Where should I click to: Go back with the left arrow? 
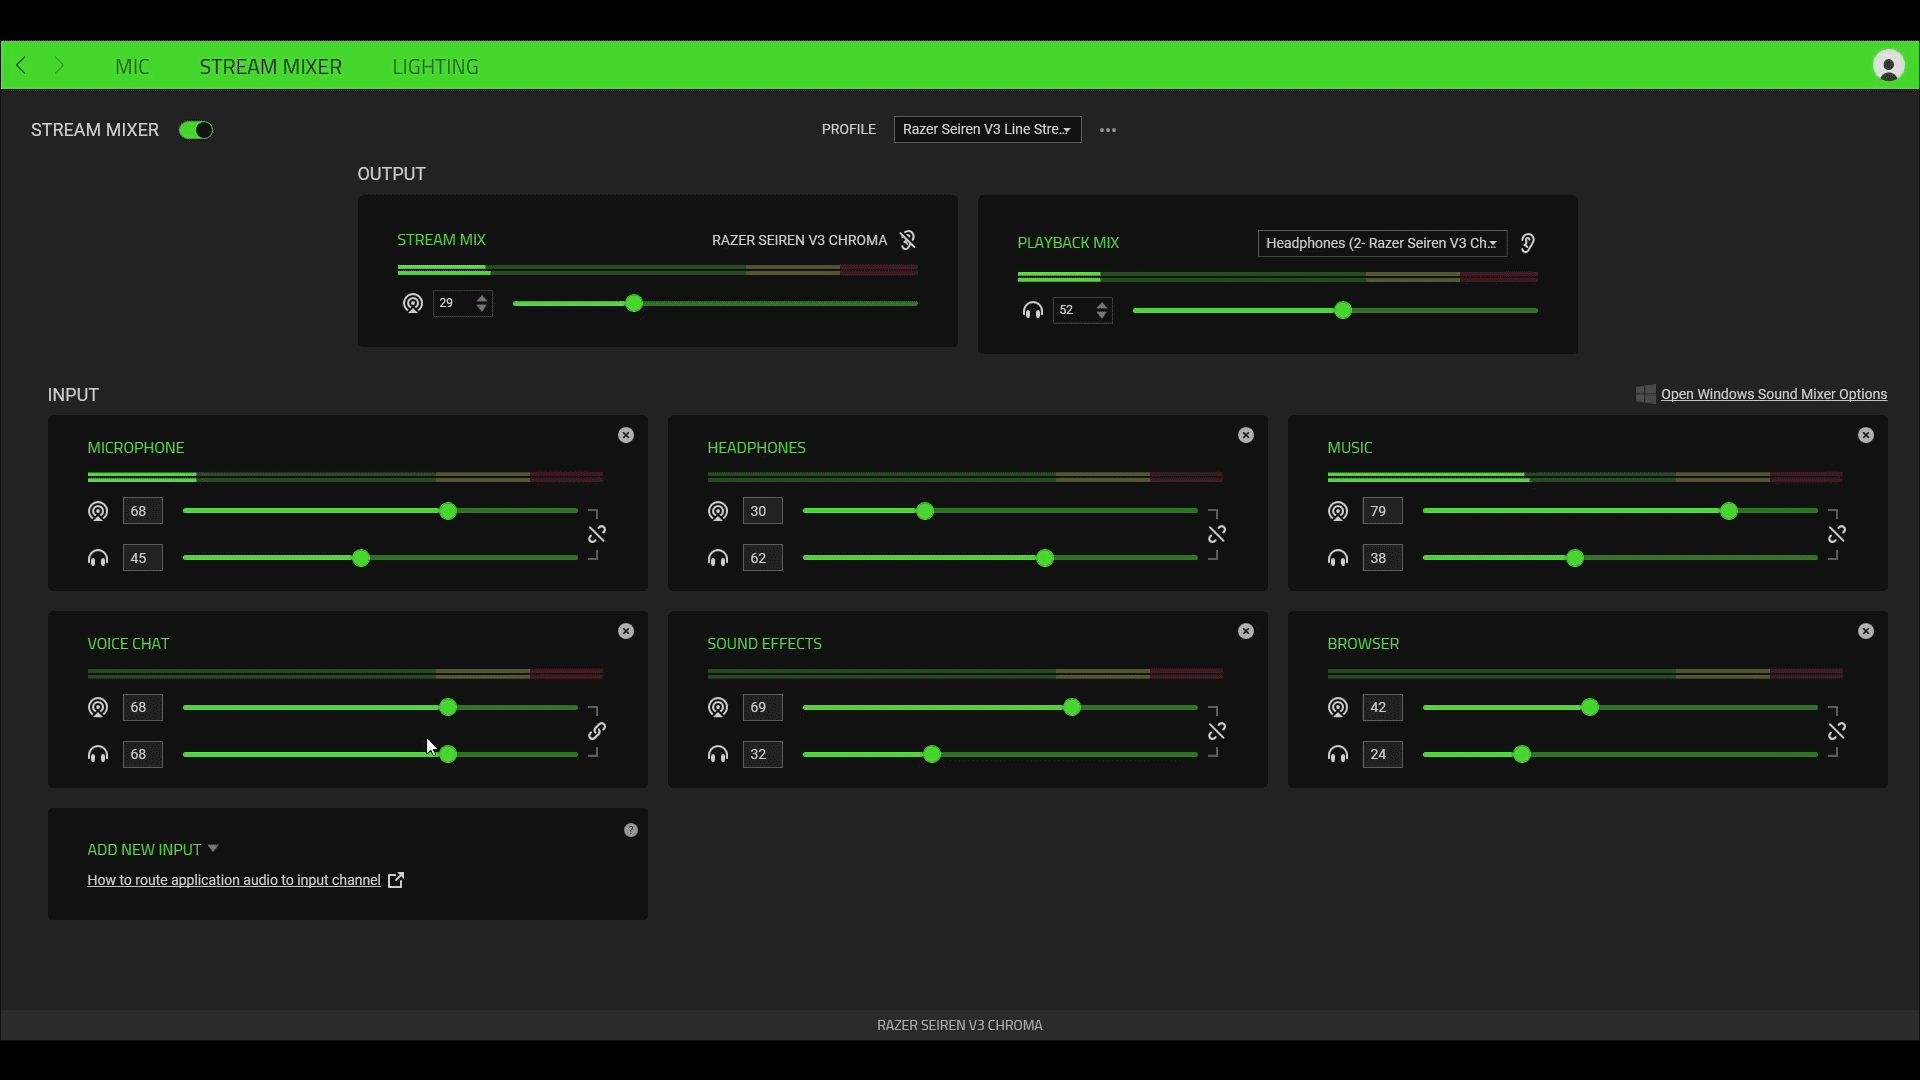(21, 66)
